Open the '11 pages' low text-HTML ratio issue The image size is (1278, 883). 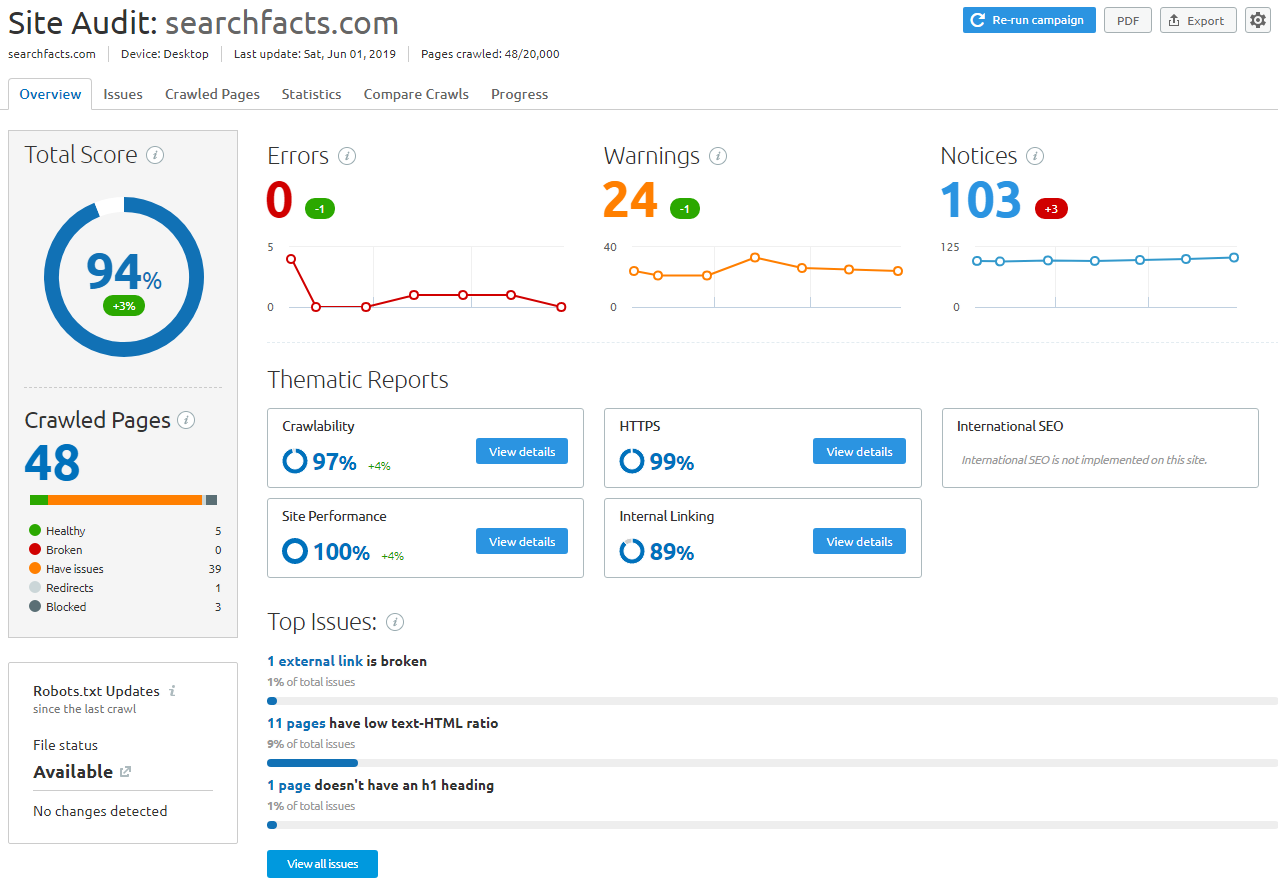(x=296, y=723)
